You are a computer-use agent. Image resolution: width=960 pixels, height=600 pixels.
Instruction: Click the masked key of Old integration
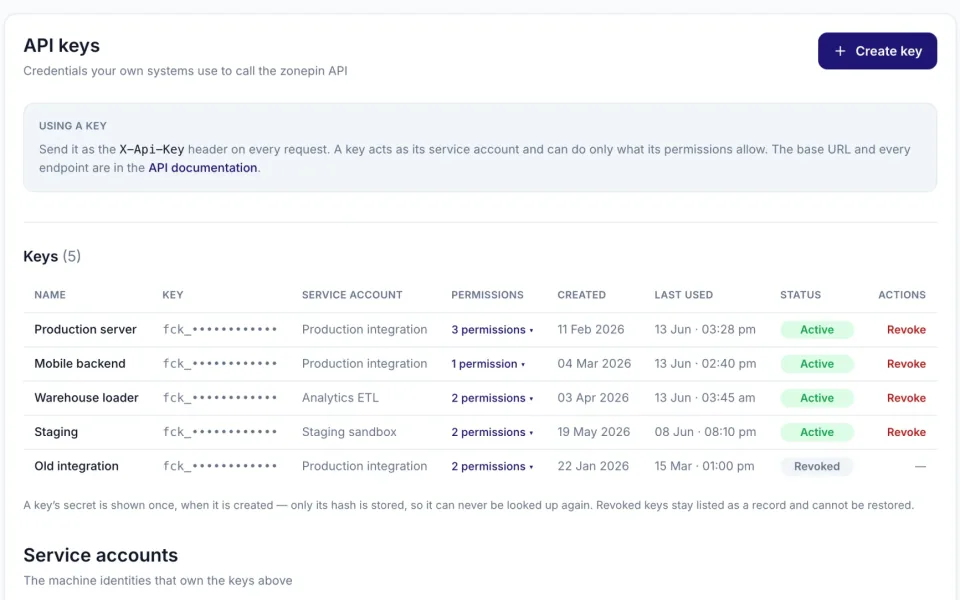tap(220, 467)
